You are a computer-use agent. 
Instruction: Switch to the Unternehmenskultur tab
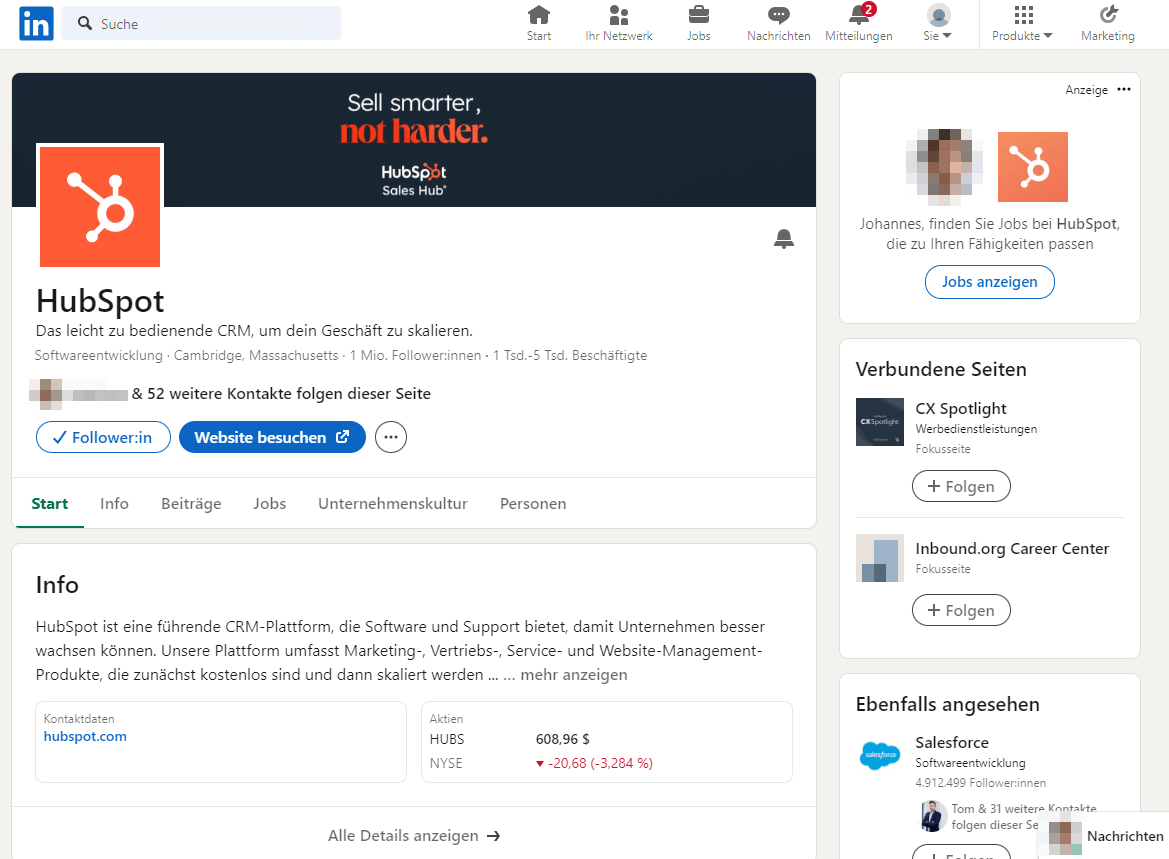click(x=393, y=504)
